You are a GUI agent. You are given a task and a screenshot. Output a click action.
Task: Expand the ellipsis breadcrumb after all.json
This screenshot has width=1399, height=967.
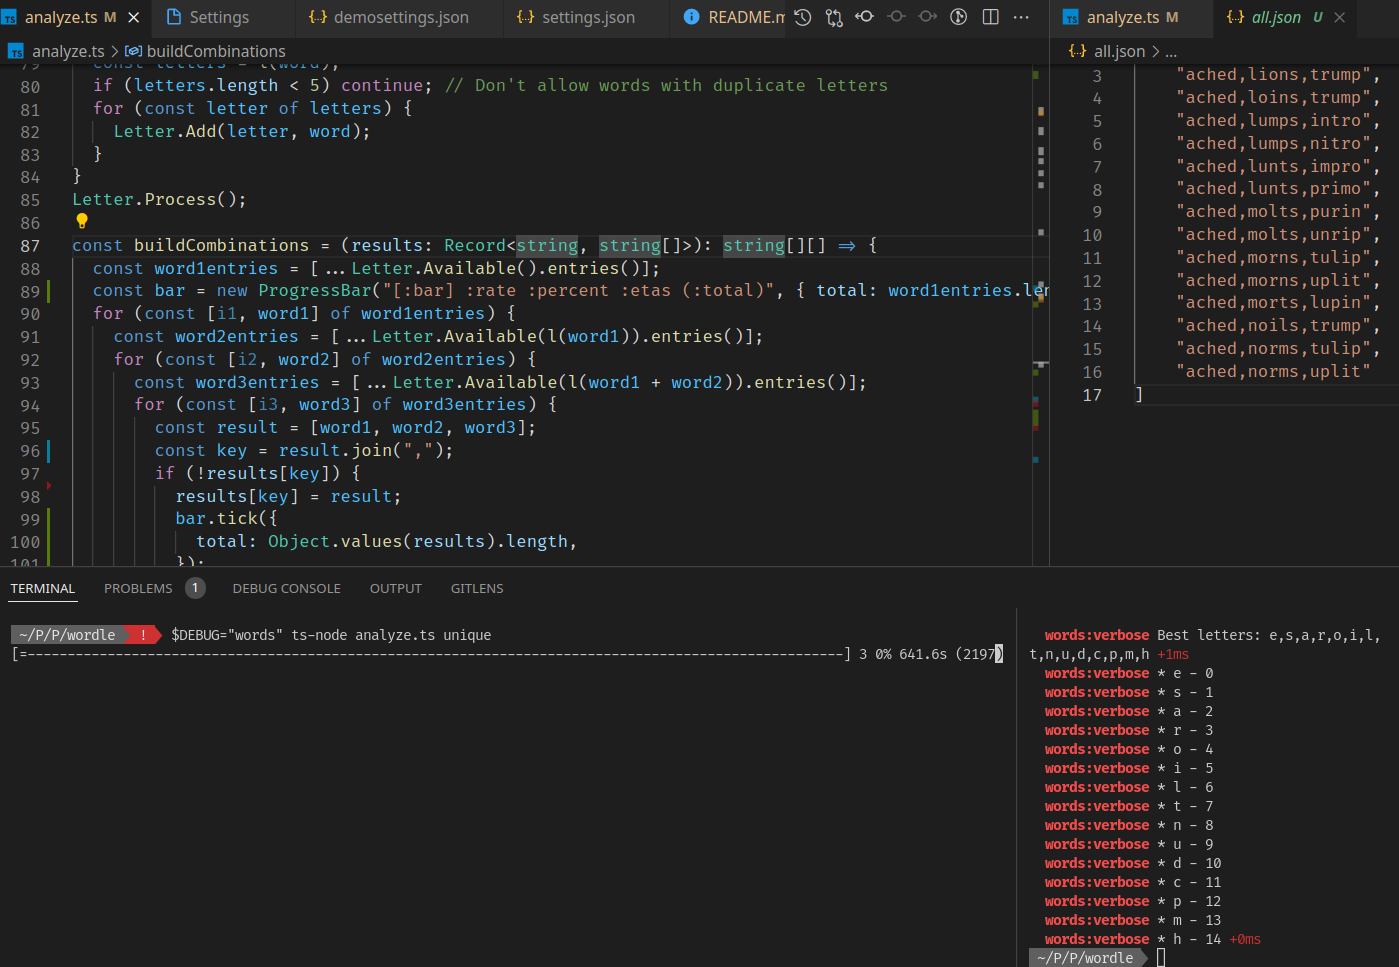(1171, 51)
